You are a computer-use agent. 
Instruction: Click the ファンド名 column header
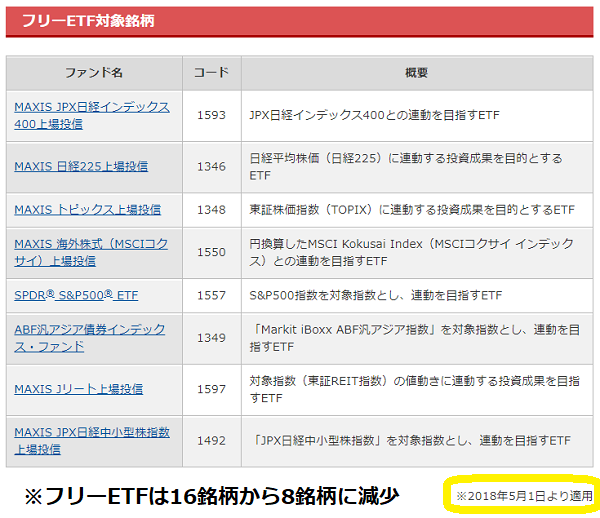click(94, 72)
